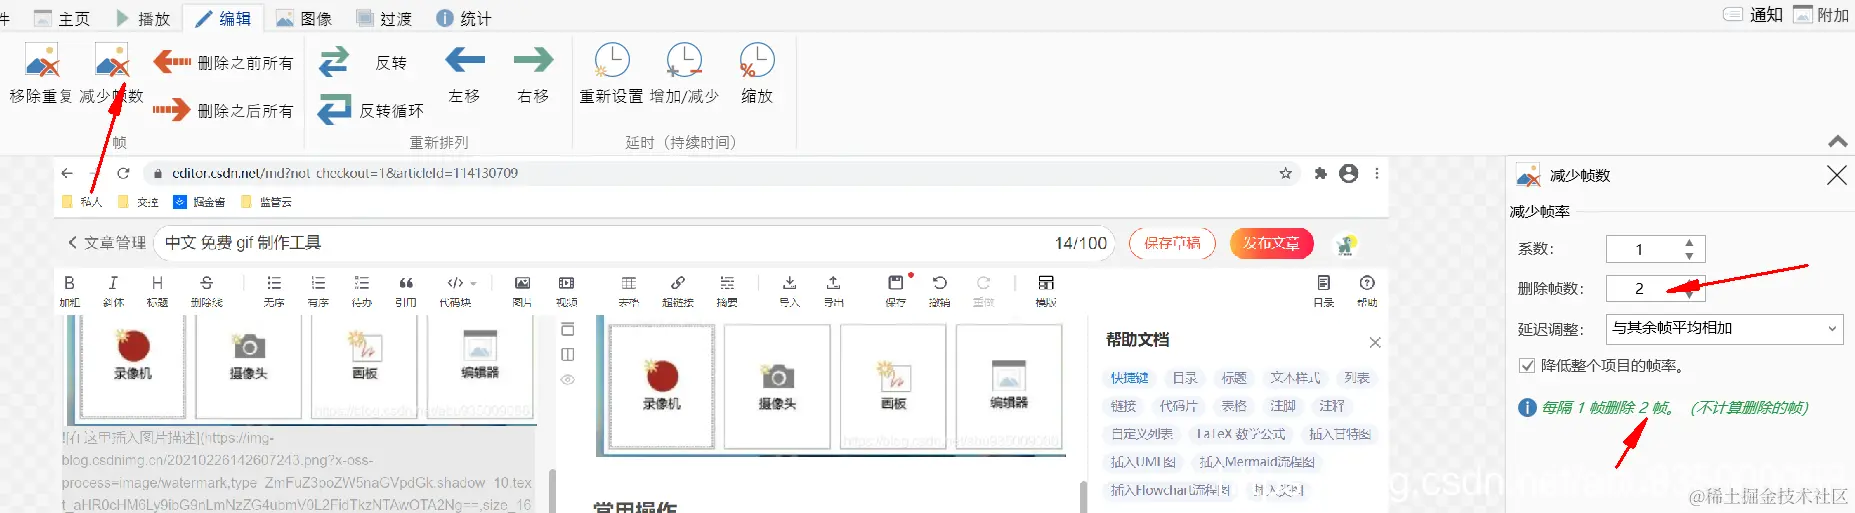Screen dimensions: 1855x513
Task: Click the 文章管理 back link
Action: tap(107, 243)
